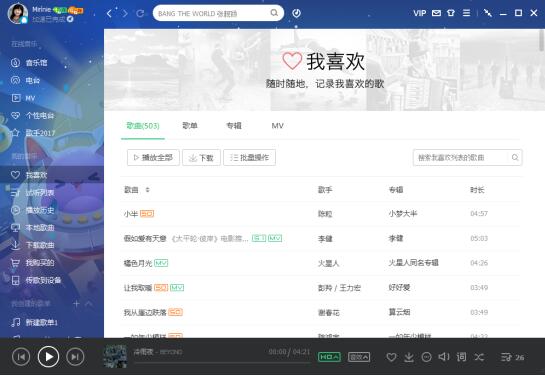Image resolution: width=545 pixels, height=376 pixels.
Task: Switch to the 歌曲(503) tab
Action: [x=143, y=126]
